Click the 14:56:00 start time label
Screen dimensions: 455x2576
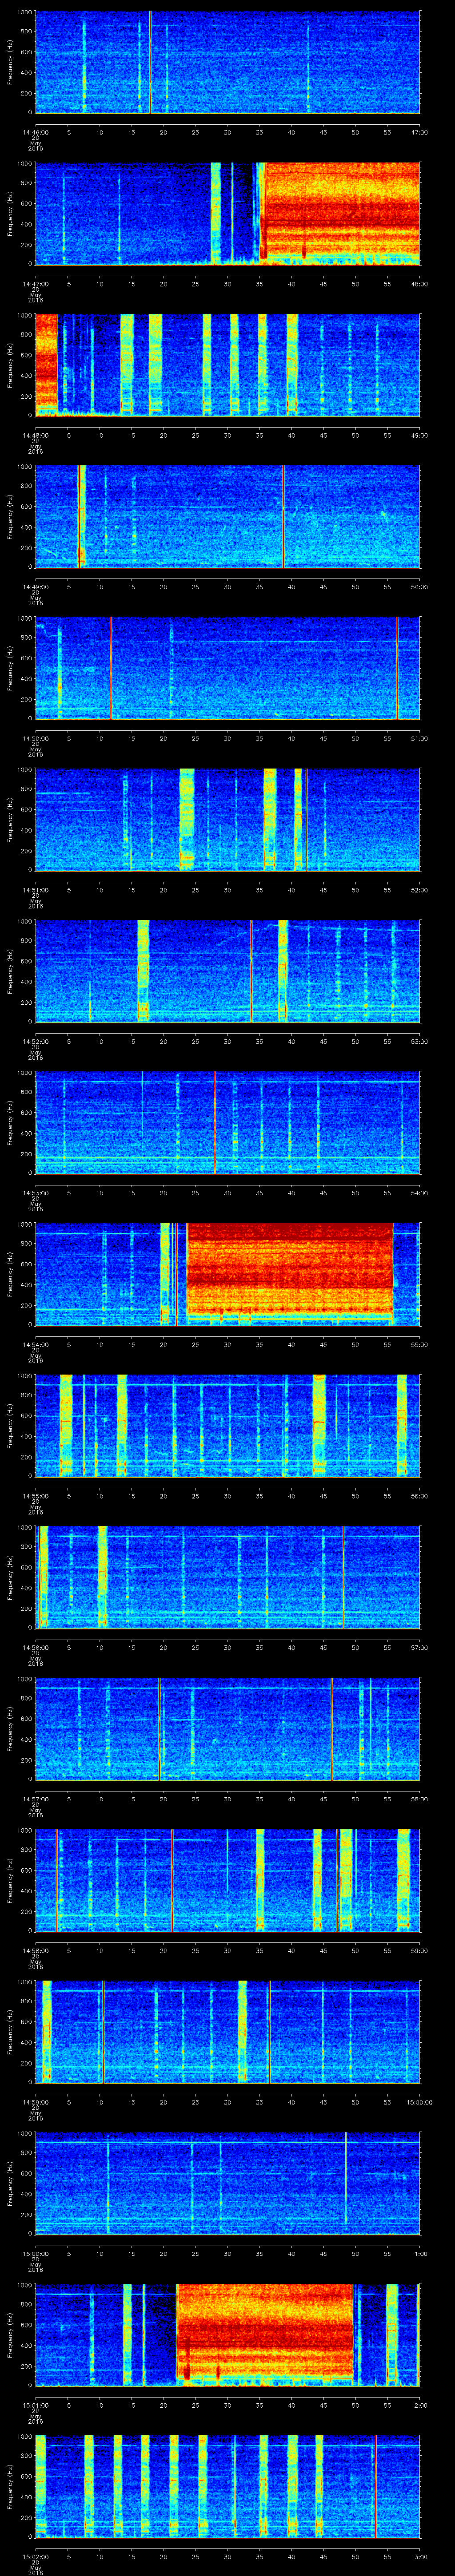[35, 1647]
